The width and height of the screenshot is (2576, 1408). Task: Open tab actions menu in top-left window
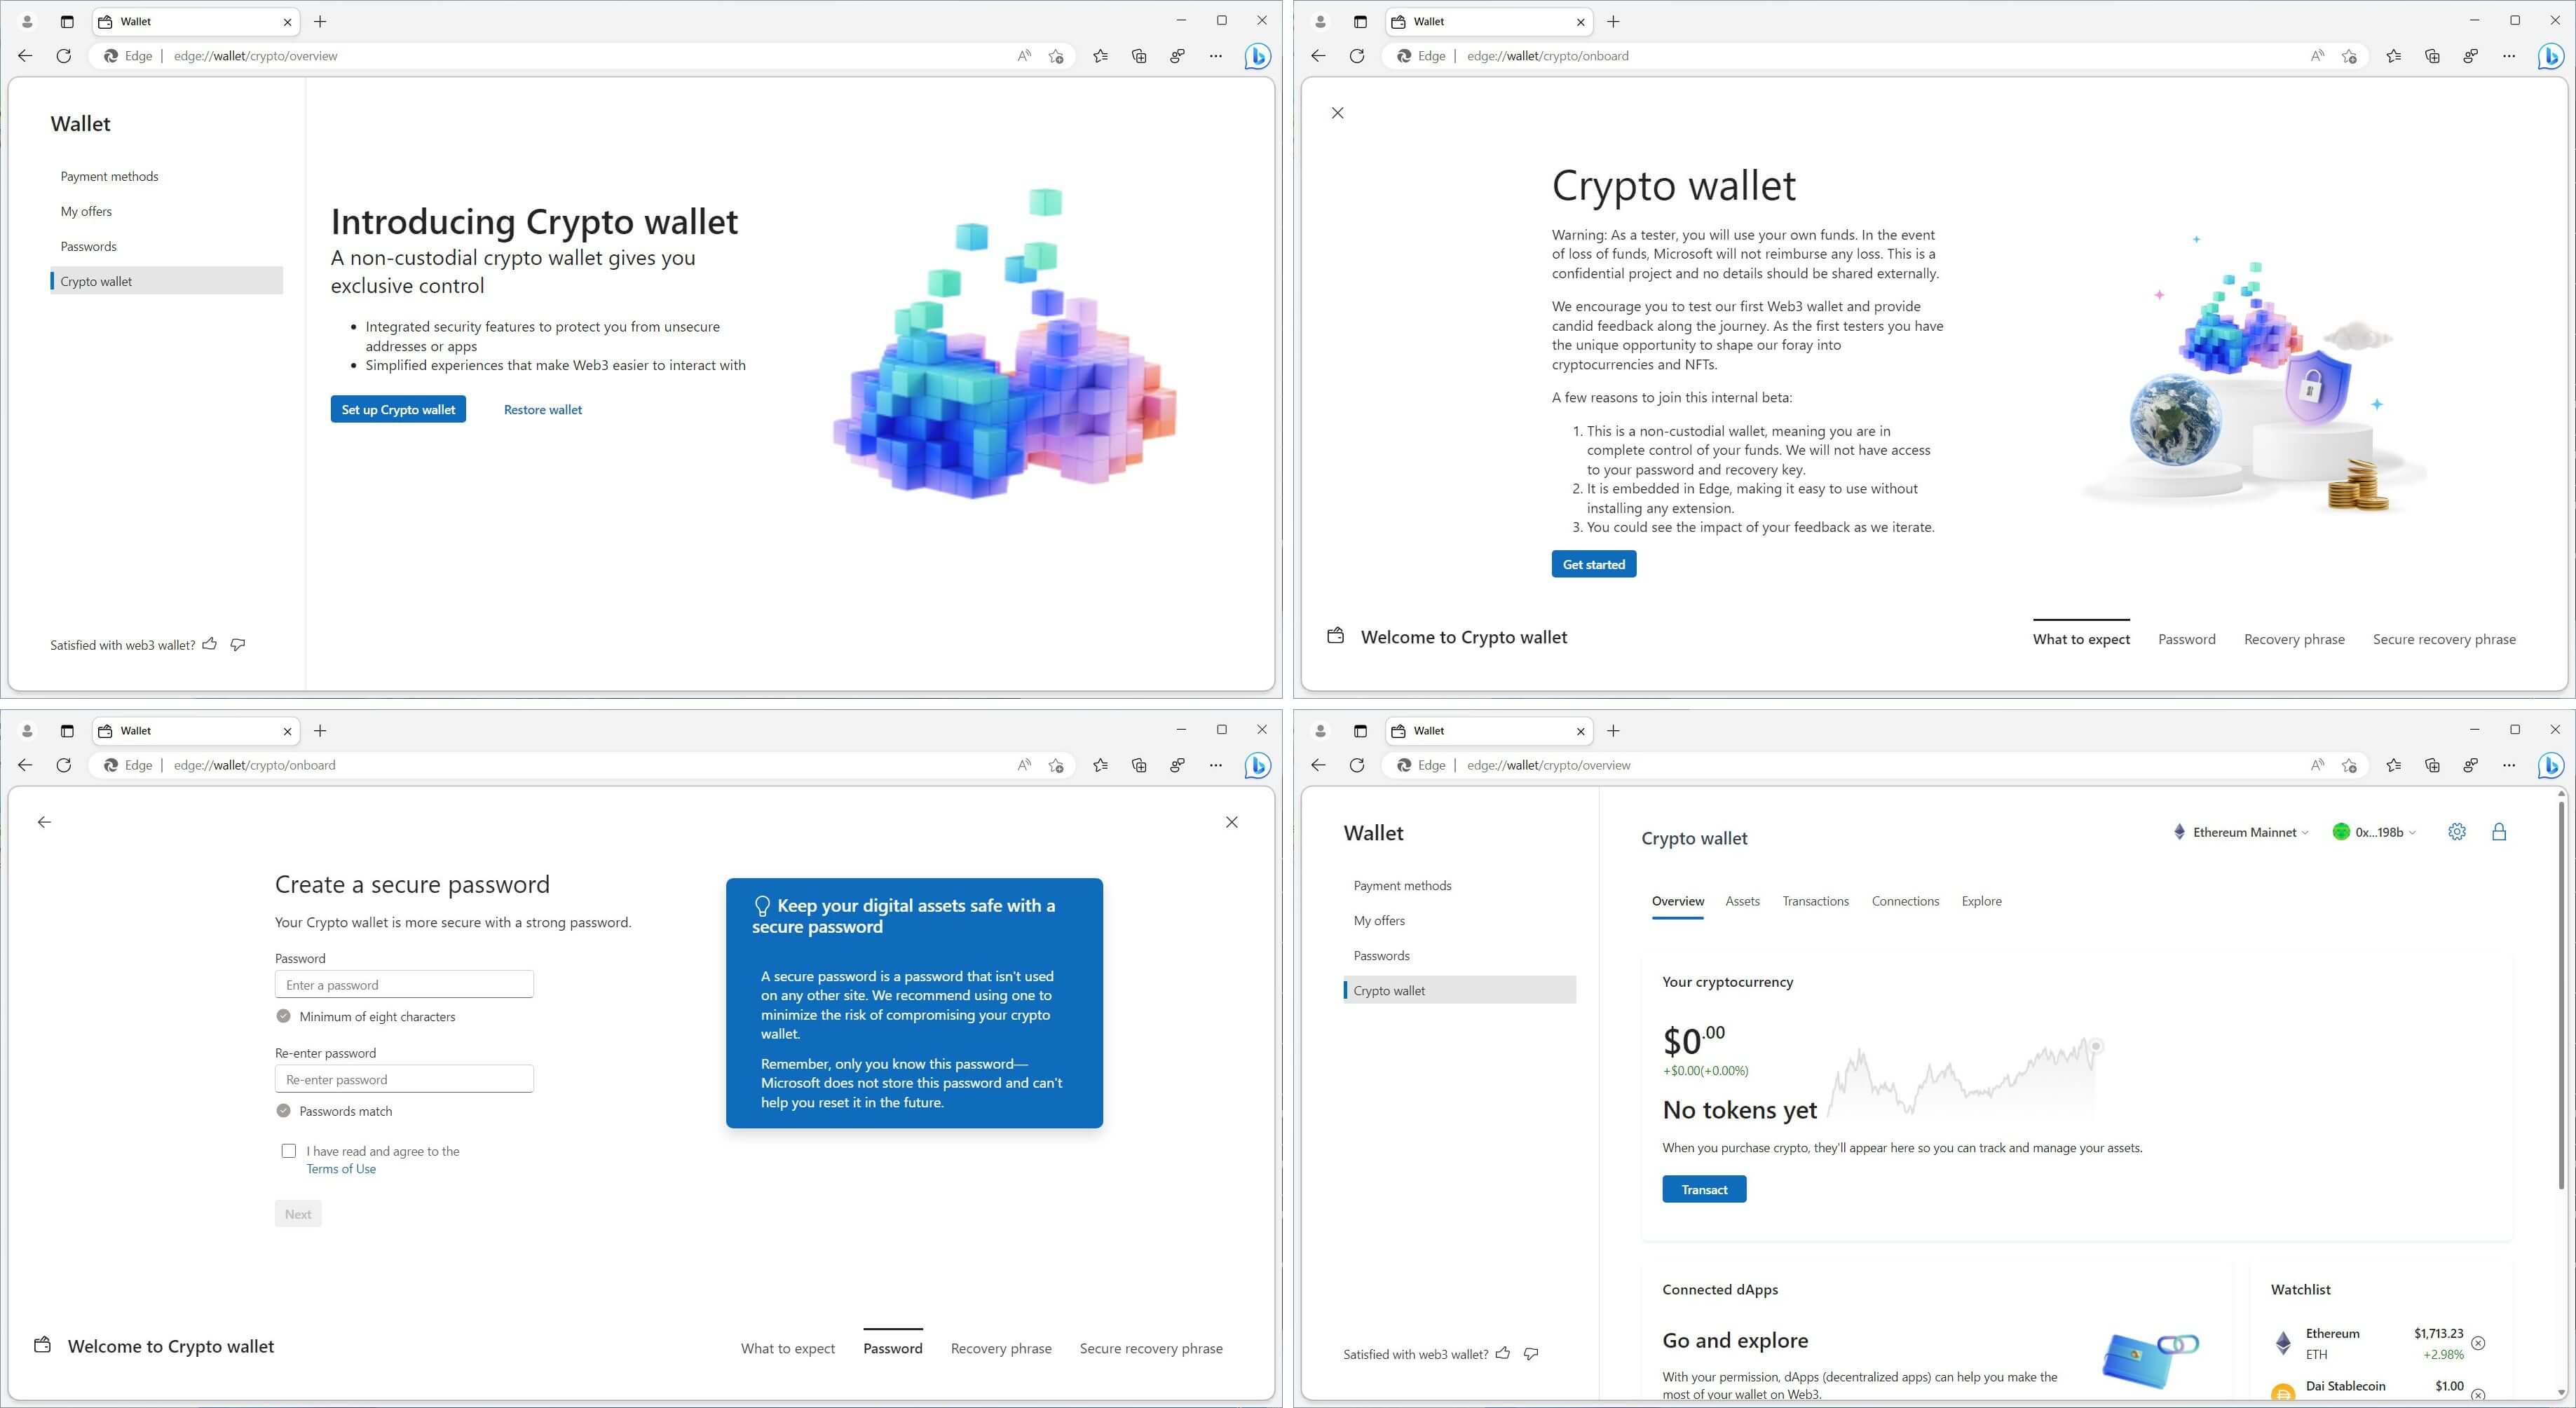[67, 22]
